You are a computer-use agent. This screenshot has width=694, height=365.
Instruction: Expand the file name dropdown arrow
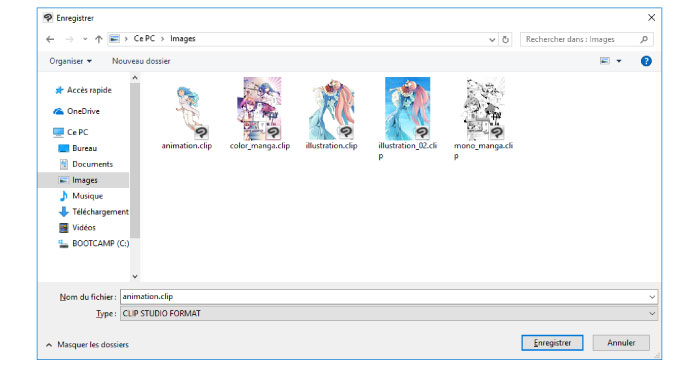pos(652,297)
